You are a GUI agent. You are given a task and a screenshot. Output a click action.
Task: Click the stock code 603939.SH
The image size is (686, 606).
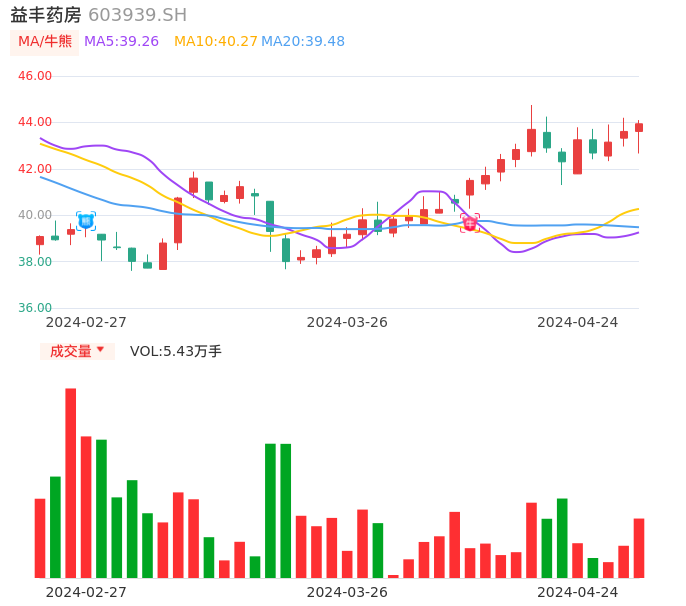137,15
